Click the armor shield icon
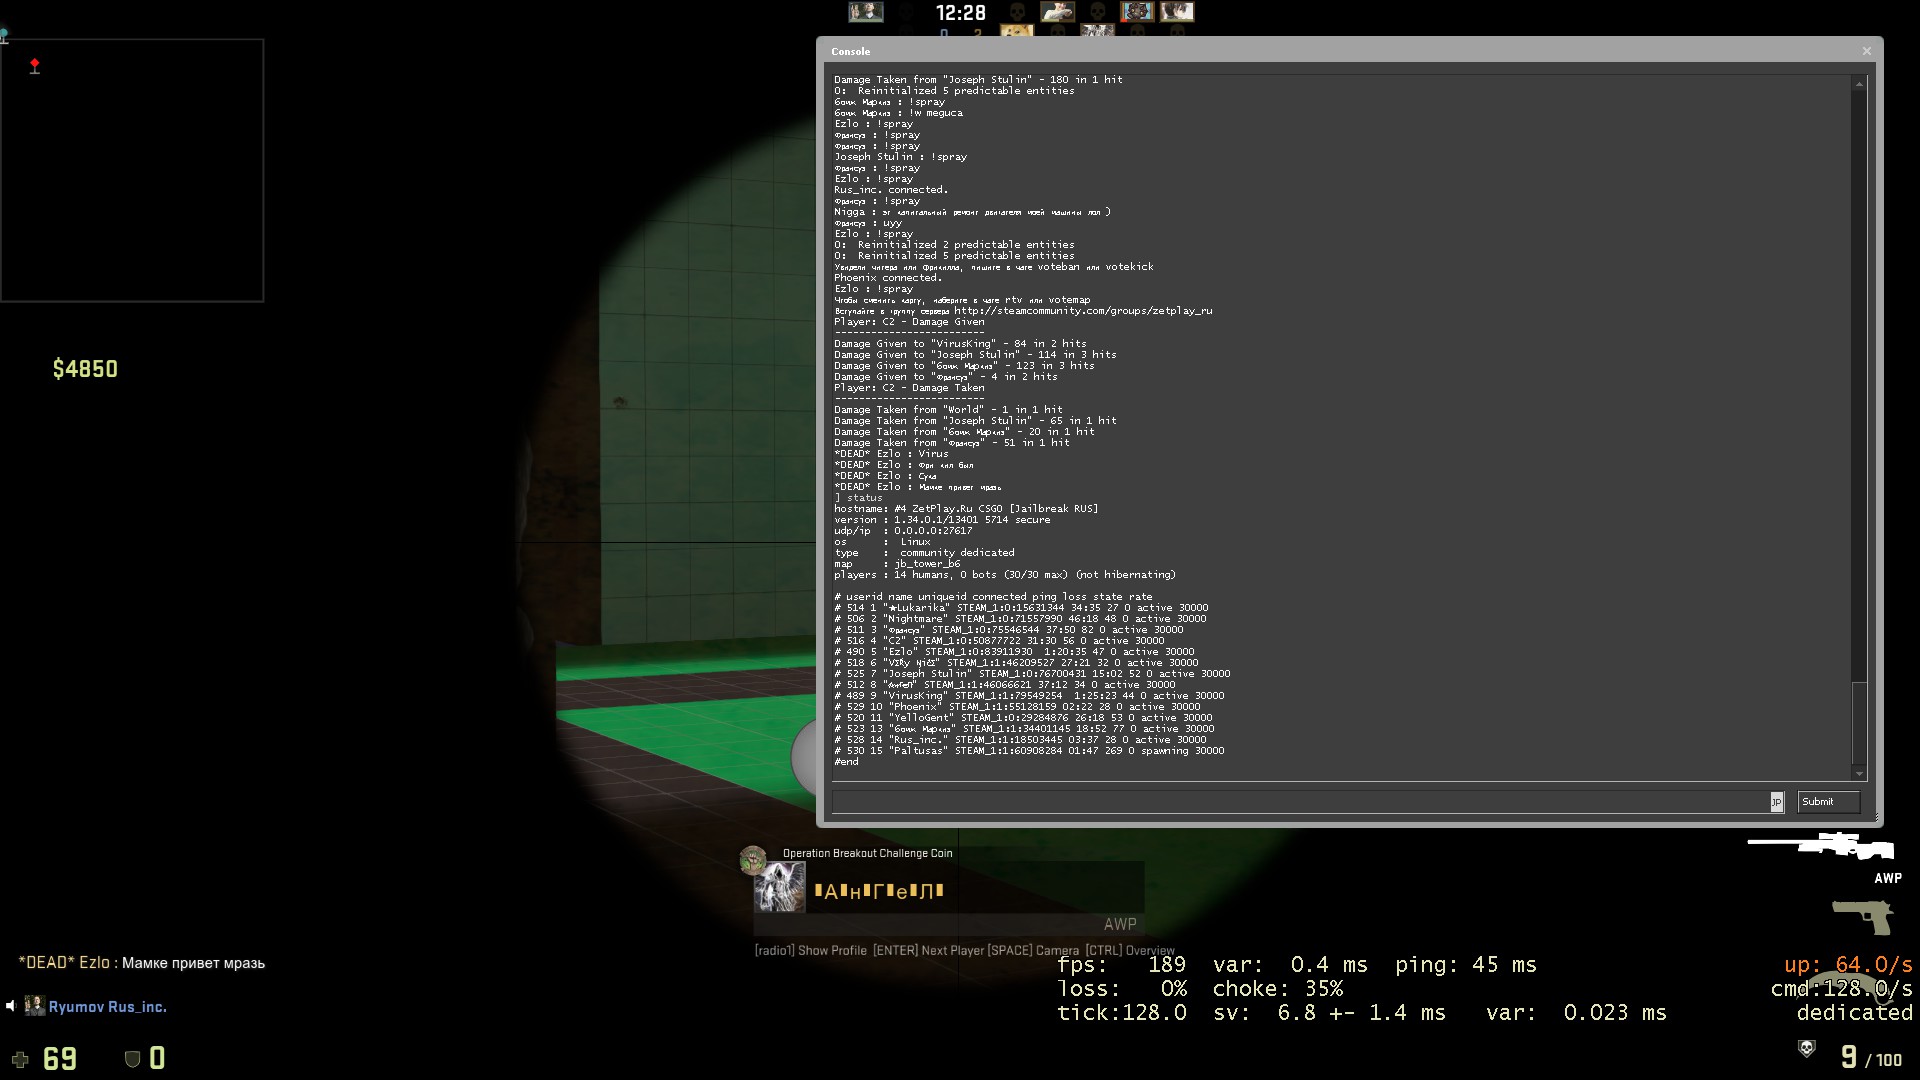 coord(132,1059)
